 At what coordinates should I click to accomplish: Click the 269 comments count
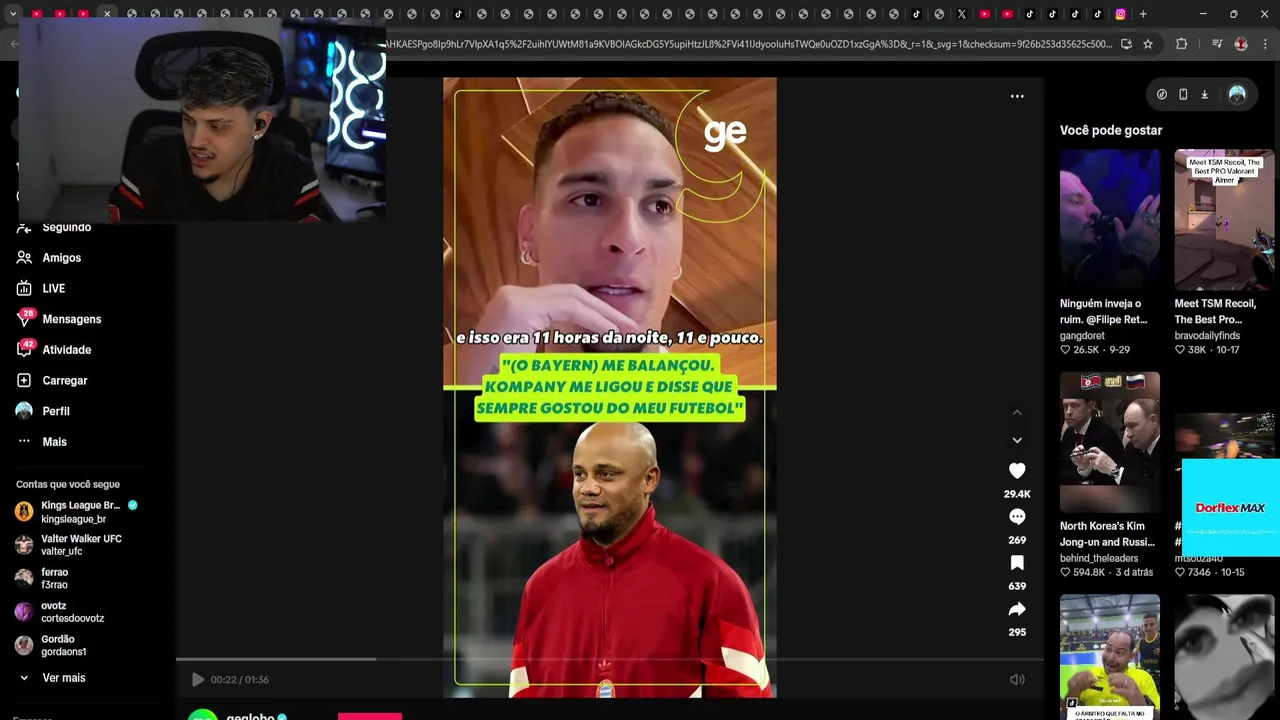click(x=1017, y=540)
